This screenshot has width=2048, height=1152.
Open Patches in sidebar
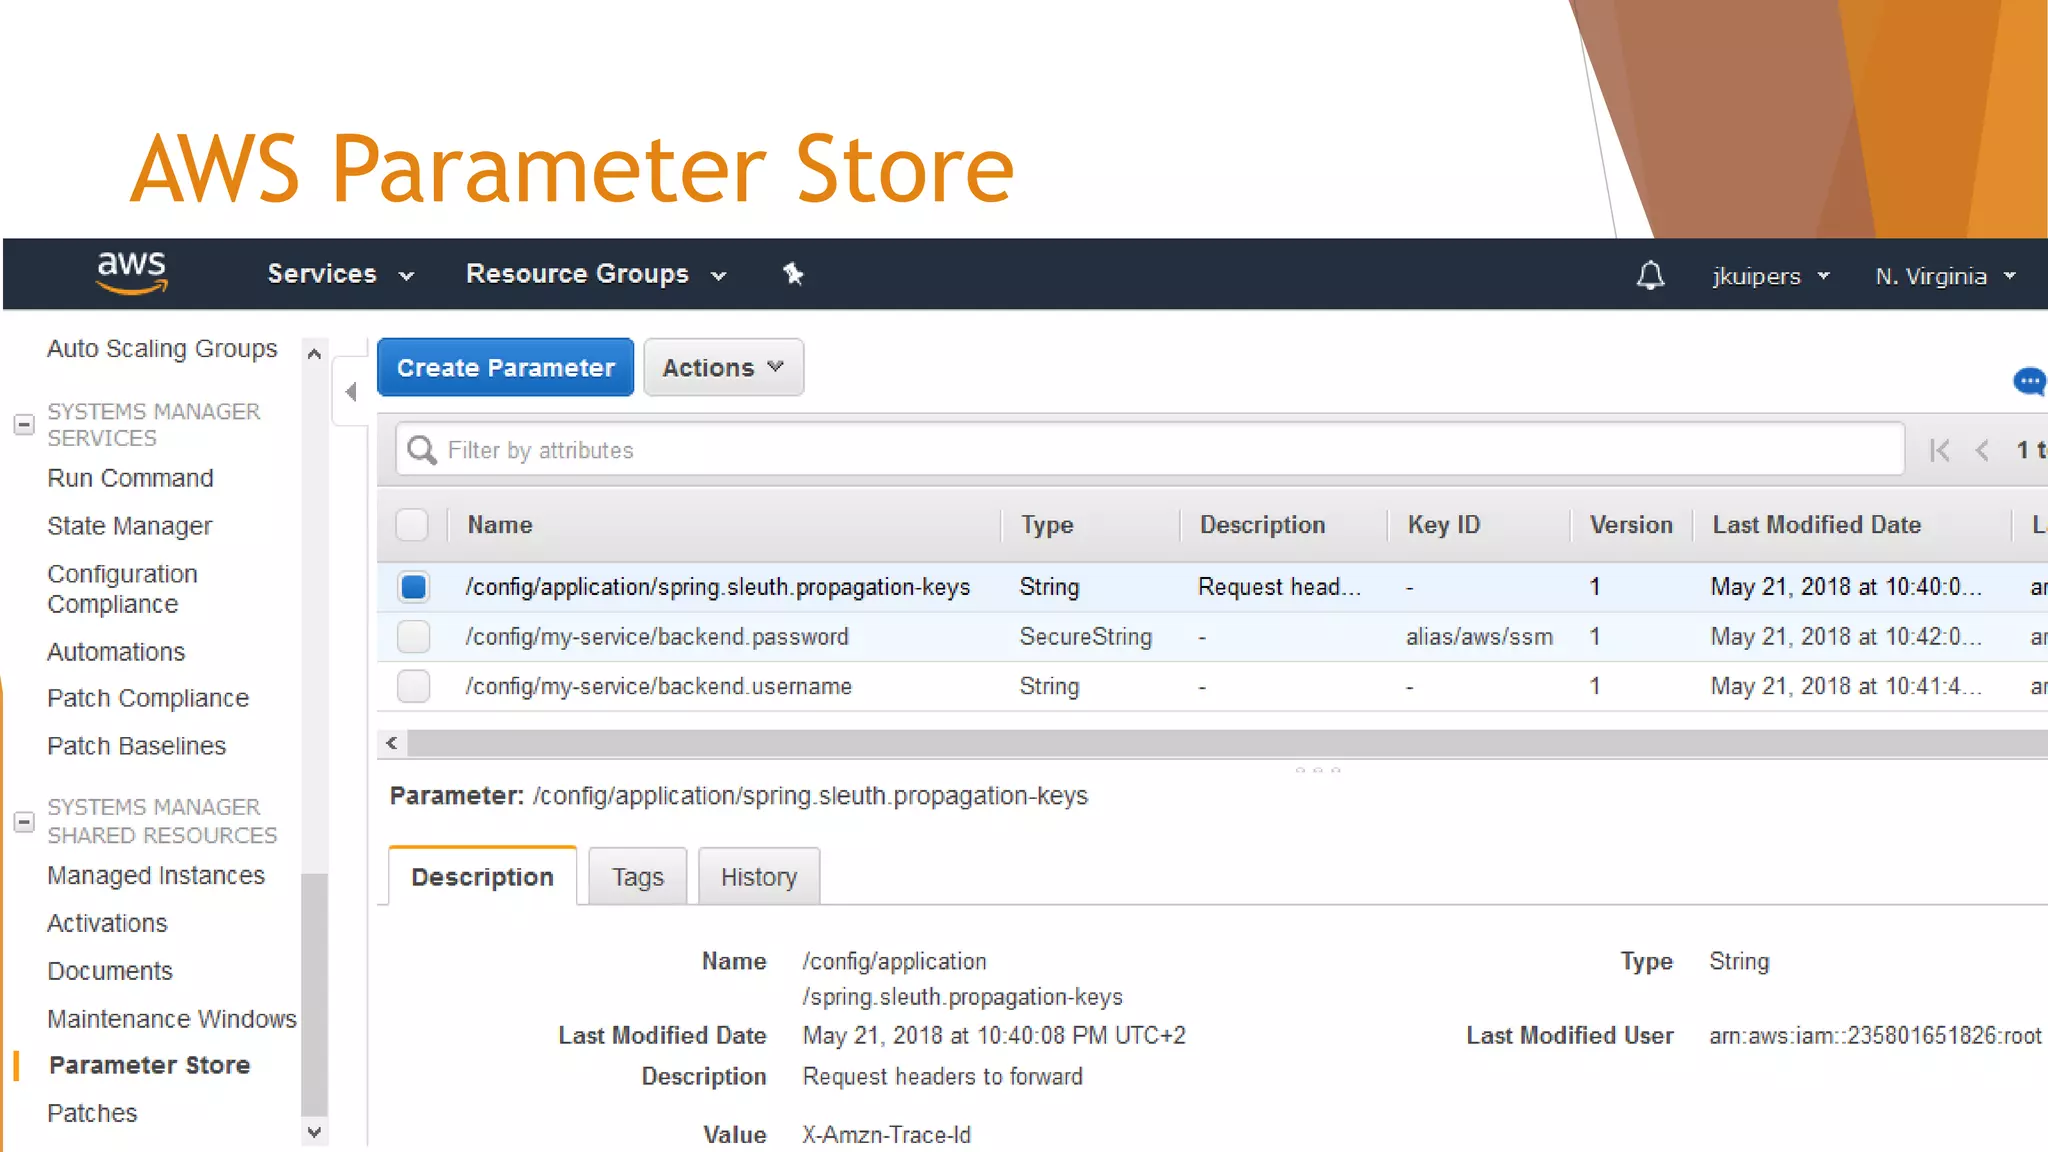pyautogui.click(x=92, y=1113)
